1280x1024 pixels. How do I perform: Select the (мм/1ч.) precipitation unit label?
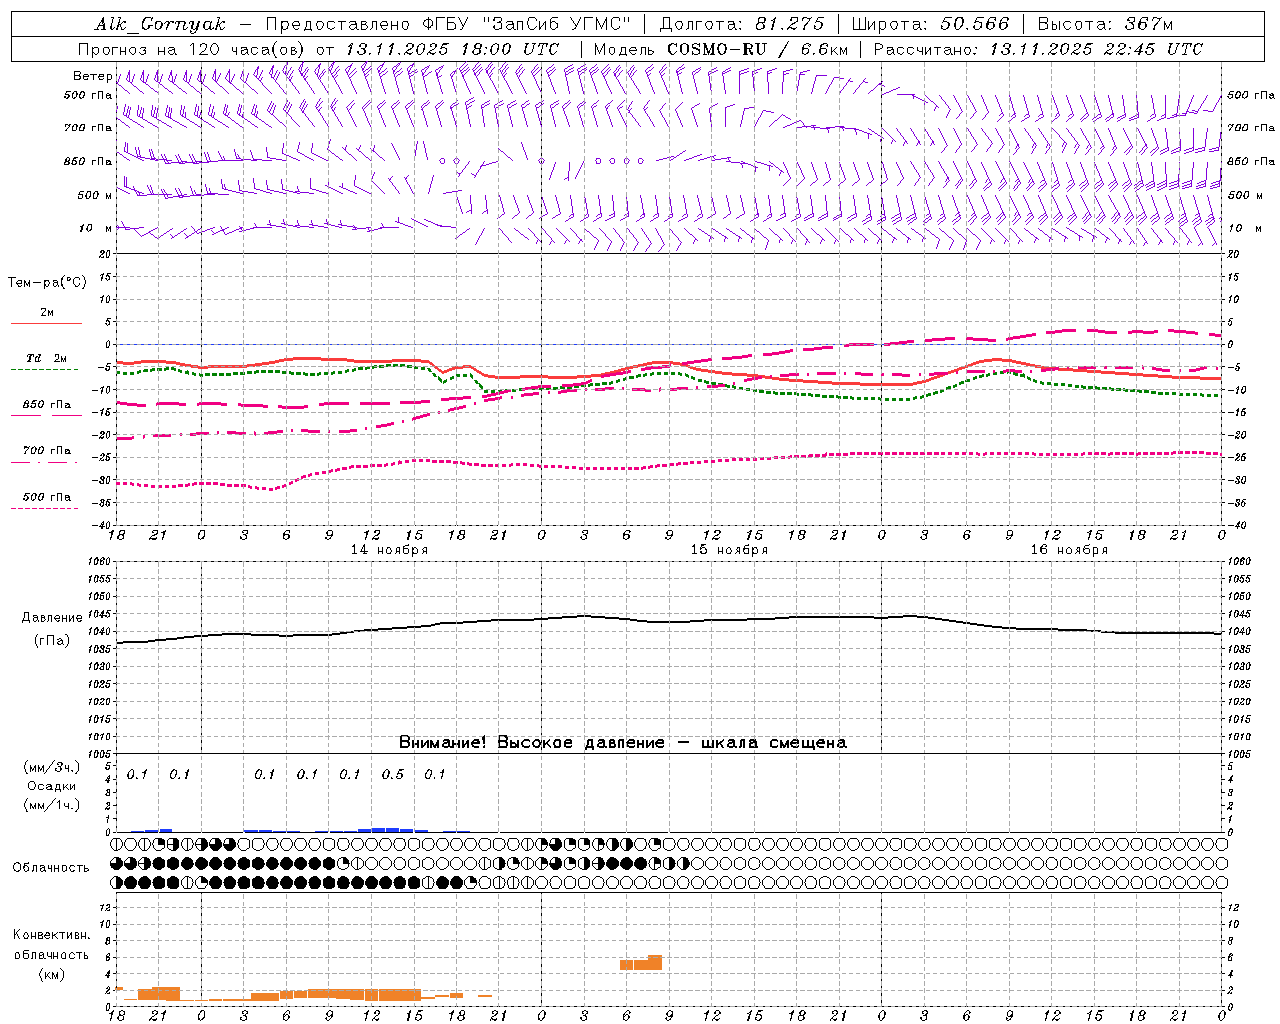pyautogui.click(x=52, y=805)
